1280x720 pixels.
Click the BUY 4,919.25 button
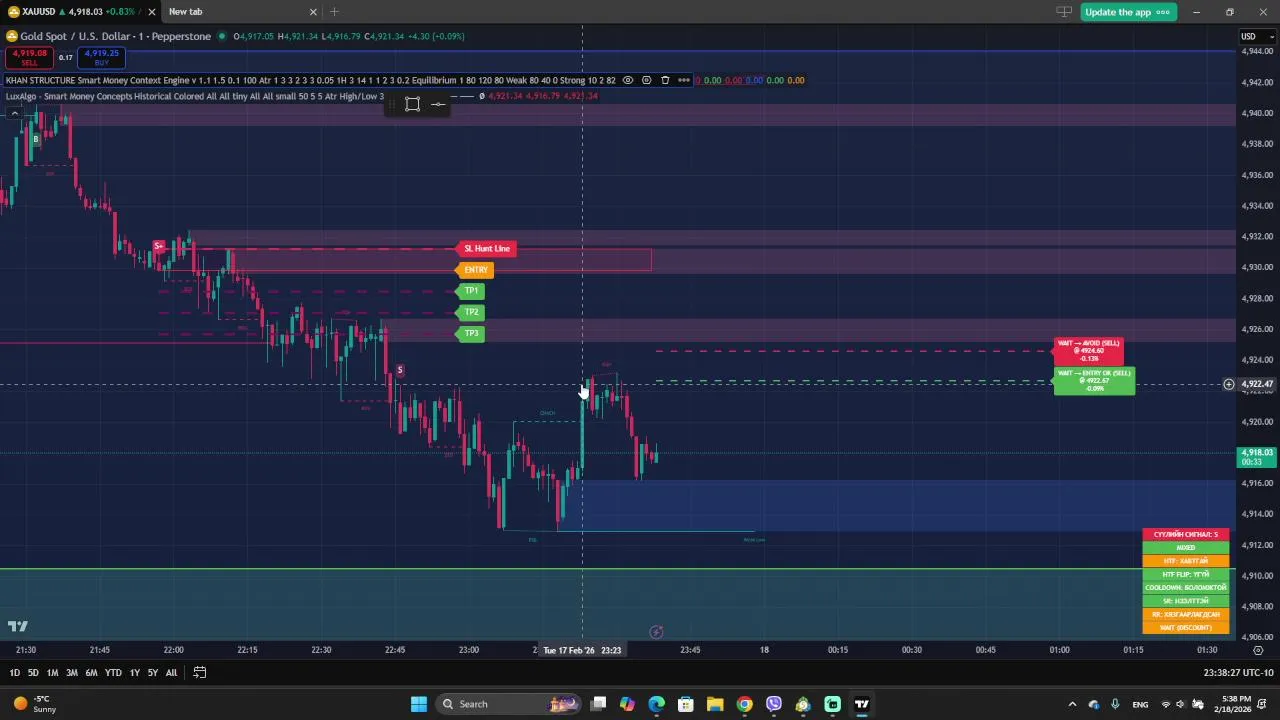[101, 58]
